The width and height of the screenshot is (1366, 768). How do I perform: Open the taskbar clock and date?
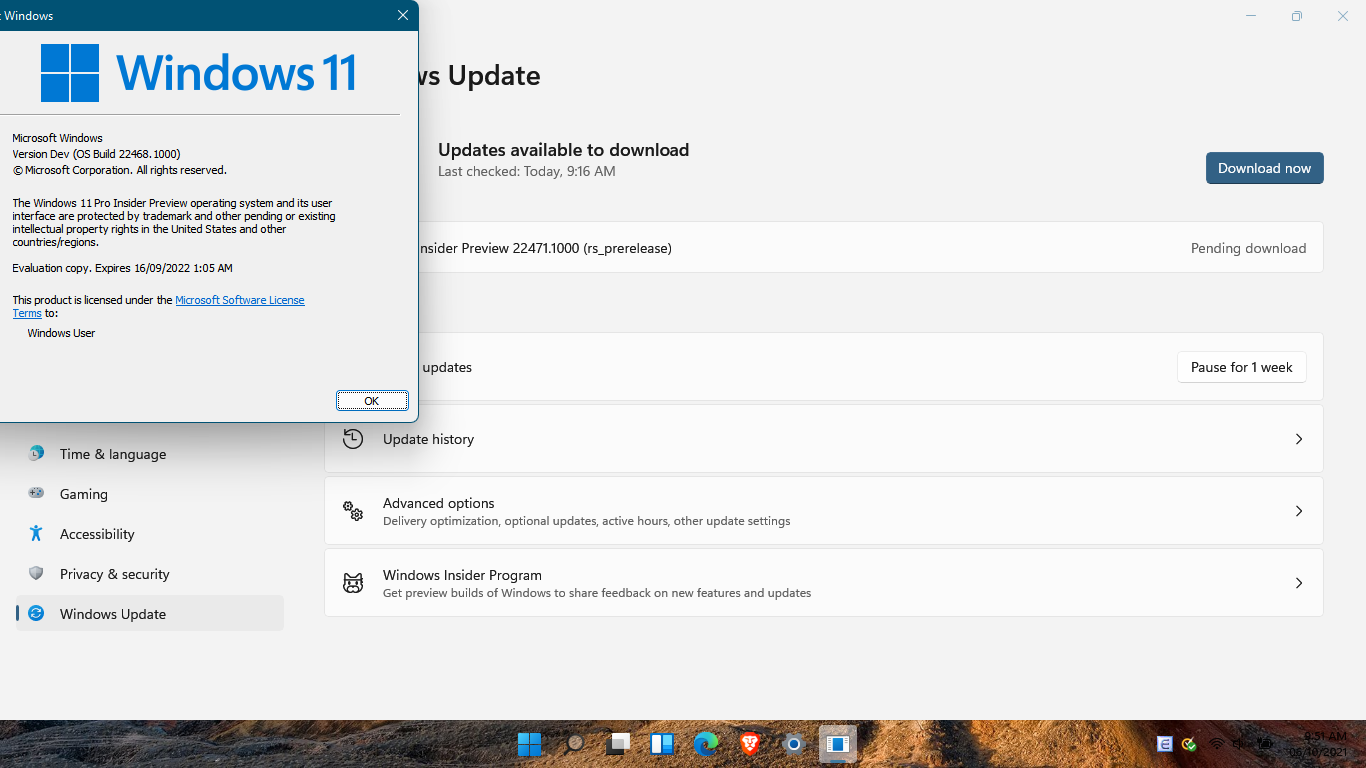point(1316,744)
